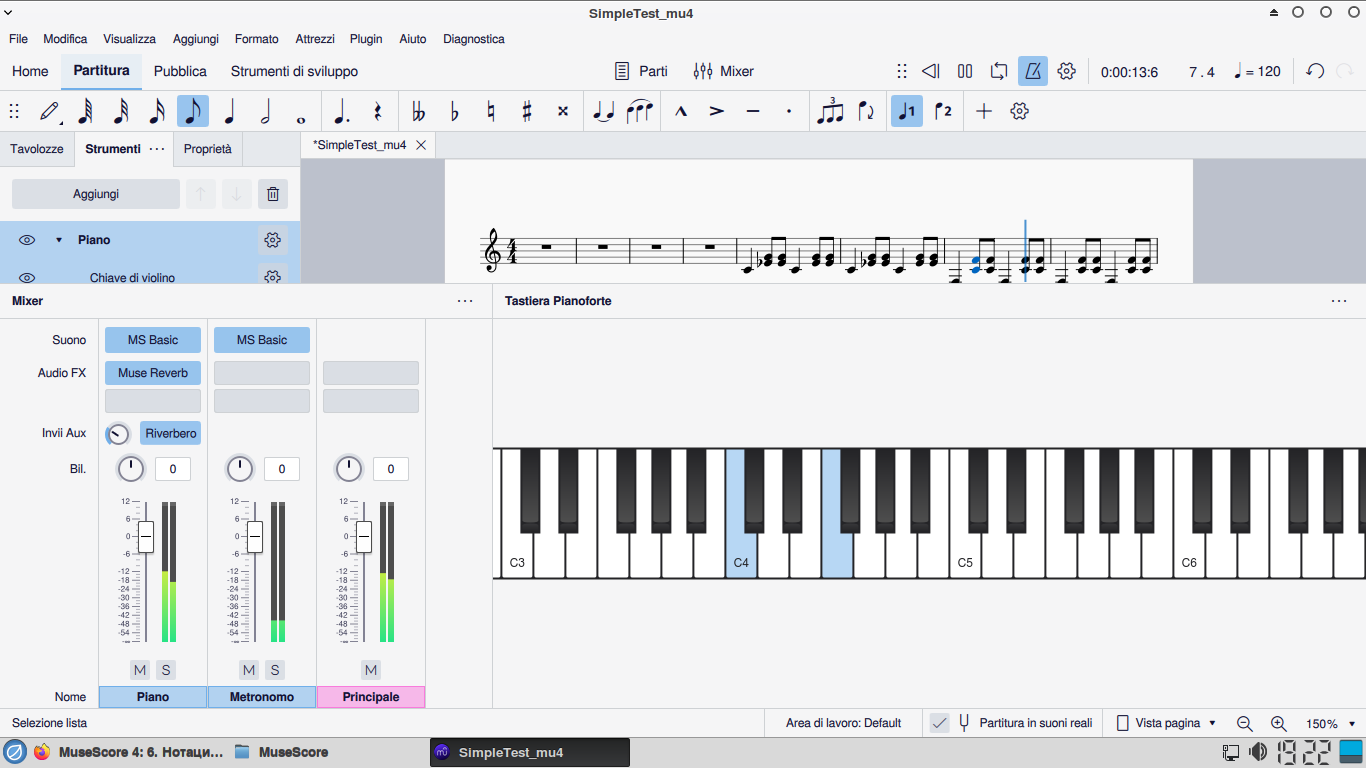This screenshot has width=1366, height=768.
Task: Toggle the metronome icon in playback toolbar
Action: point(1033,71)
